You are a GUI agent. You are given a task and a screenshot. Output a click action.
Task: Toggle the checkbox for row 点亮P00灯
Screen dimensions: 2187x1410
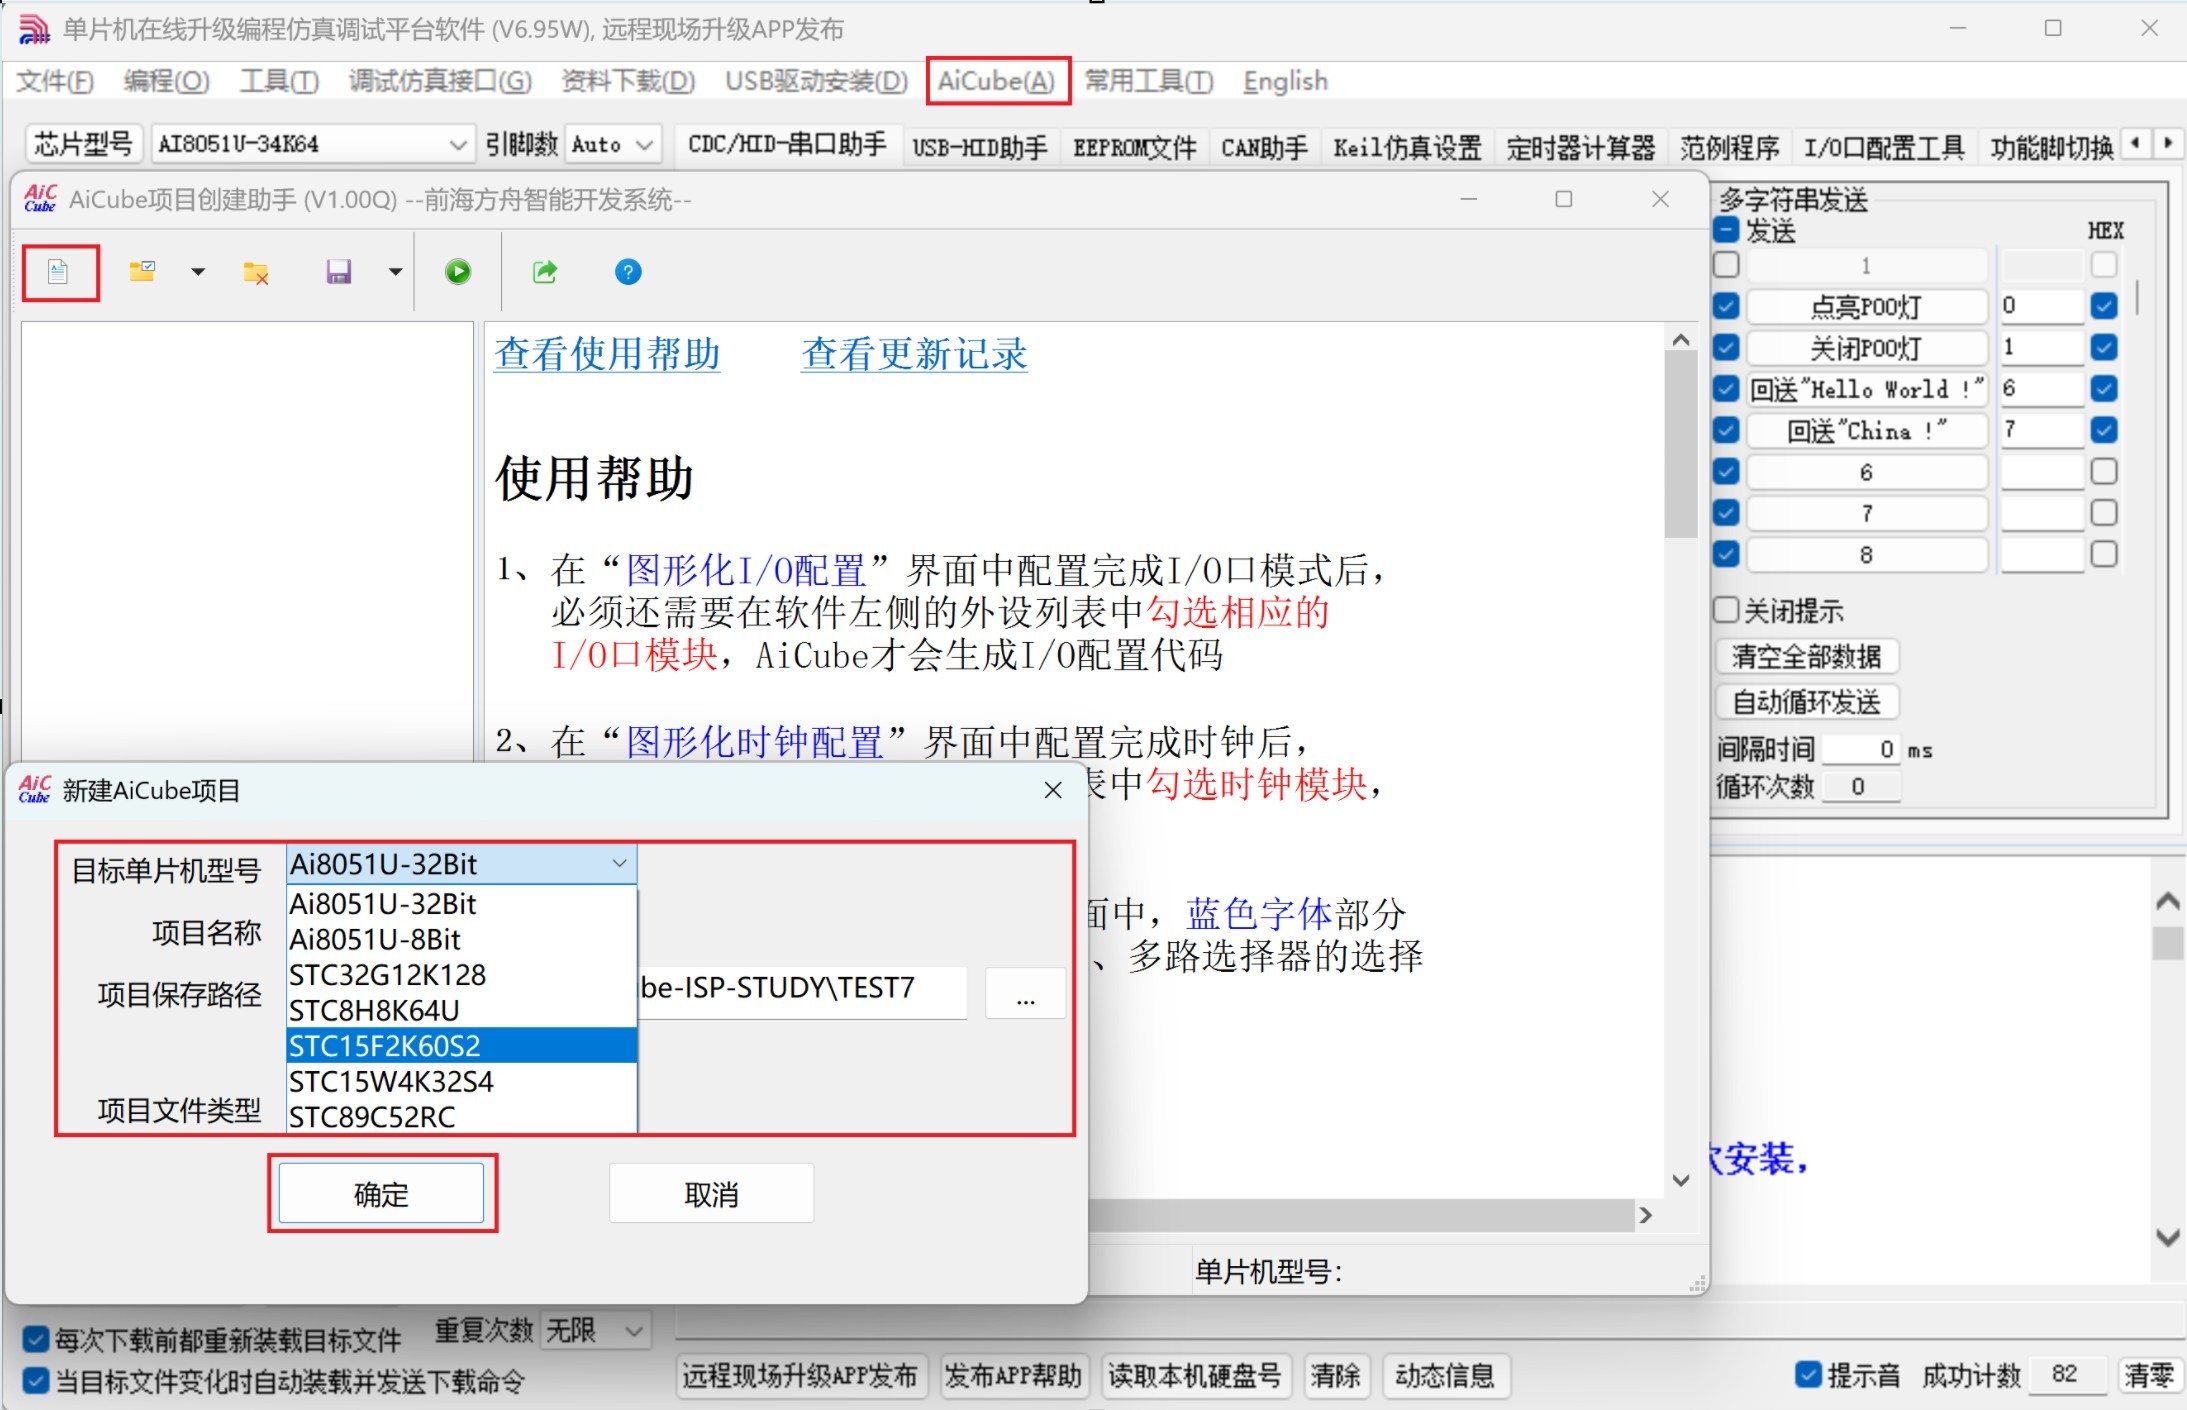pos(1727,306)
